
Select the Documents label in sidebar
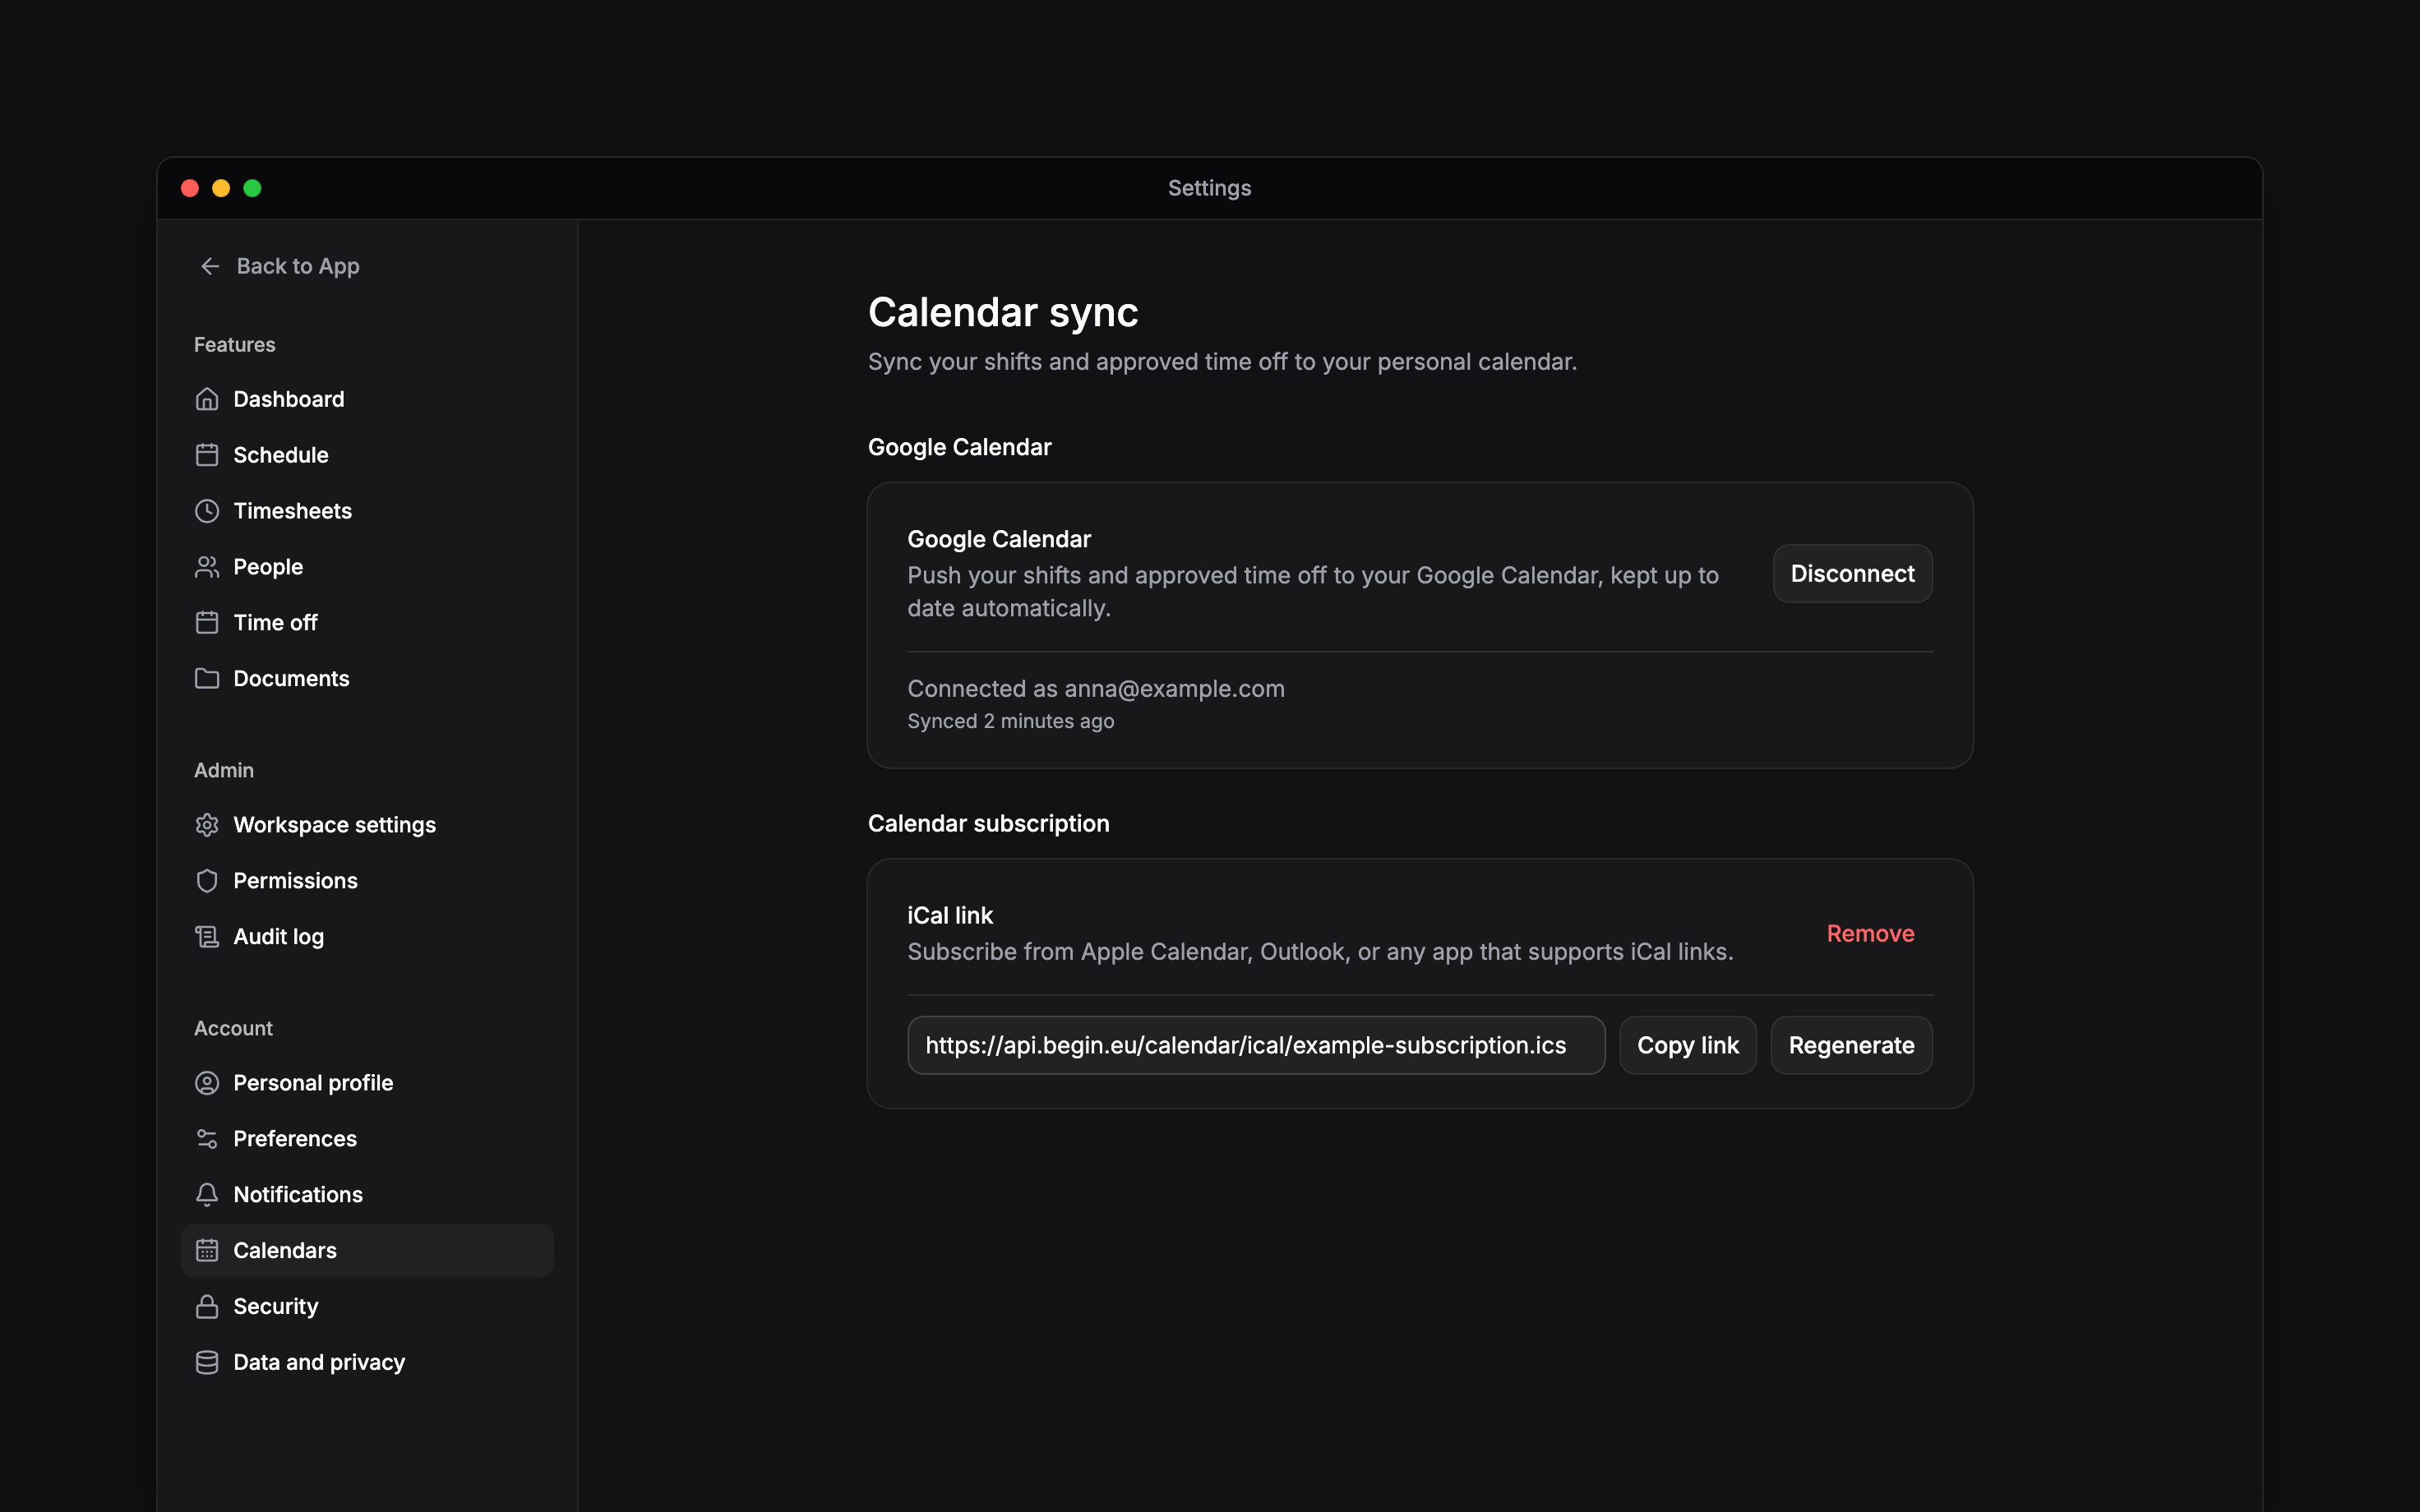(291, 679)
